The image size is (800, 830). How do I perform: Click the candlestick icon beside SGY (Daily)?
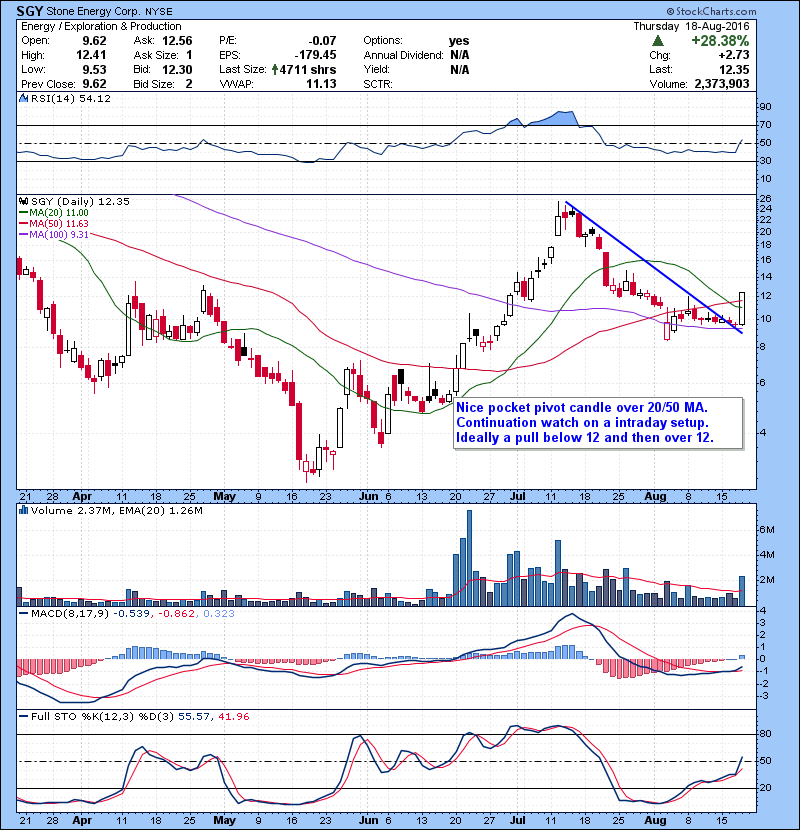(x=23, y=201)
